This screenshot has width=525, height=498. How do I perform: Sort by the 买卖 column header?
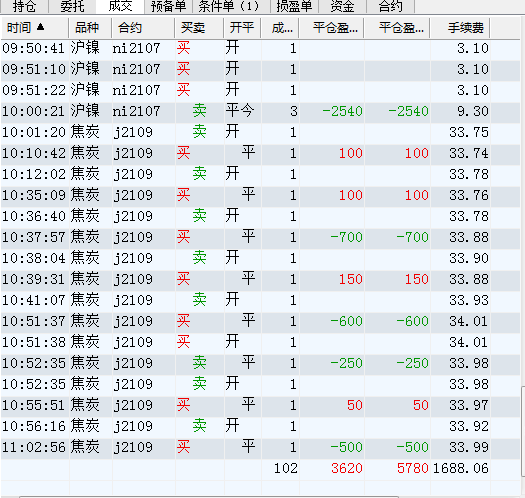point(199,28)
